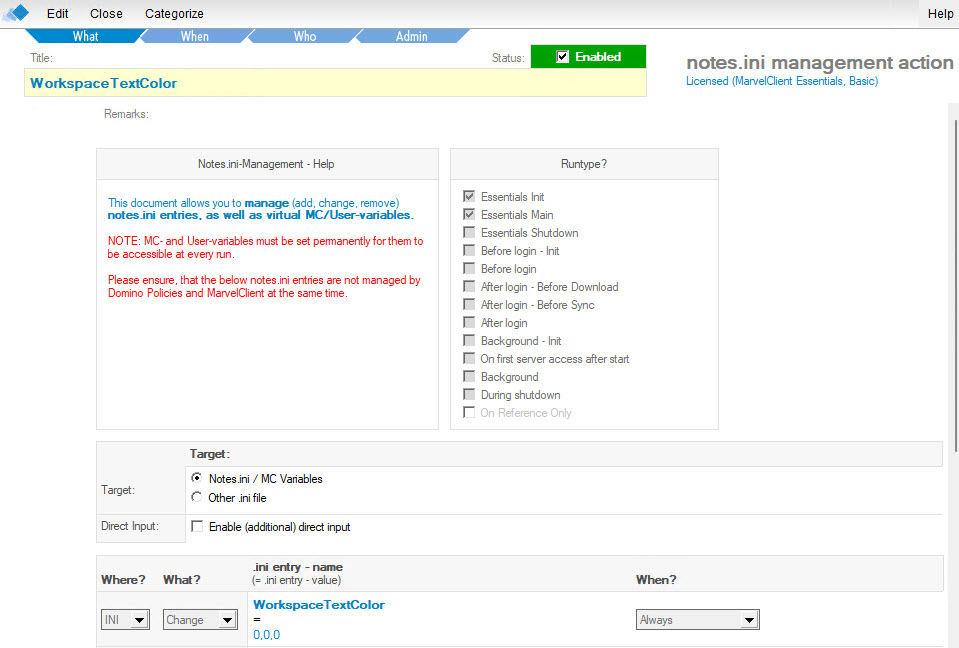This screenshot has width=959, height=648.
Task: Check the Background - Init runtype
Action: coord(469,341)
